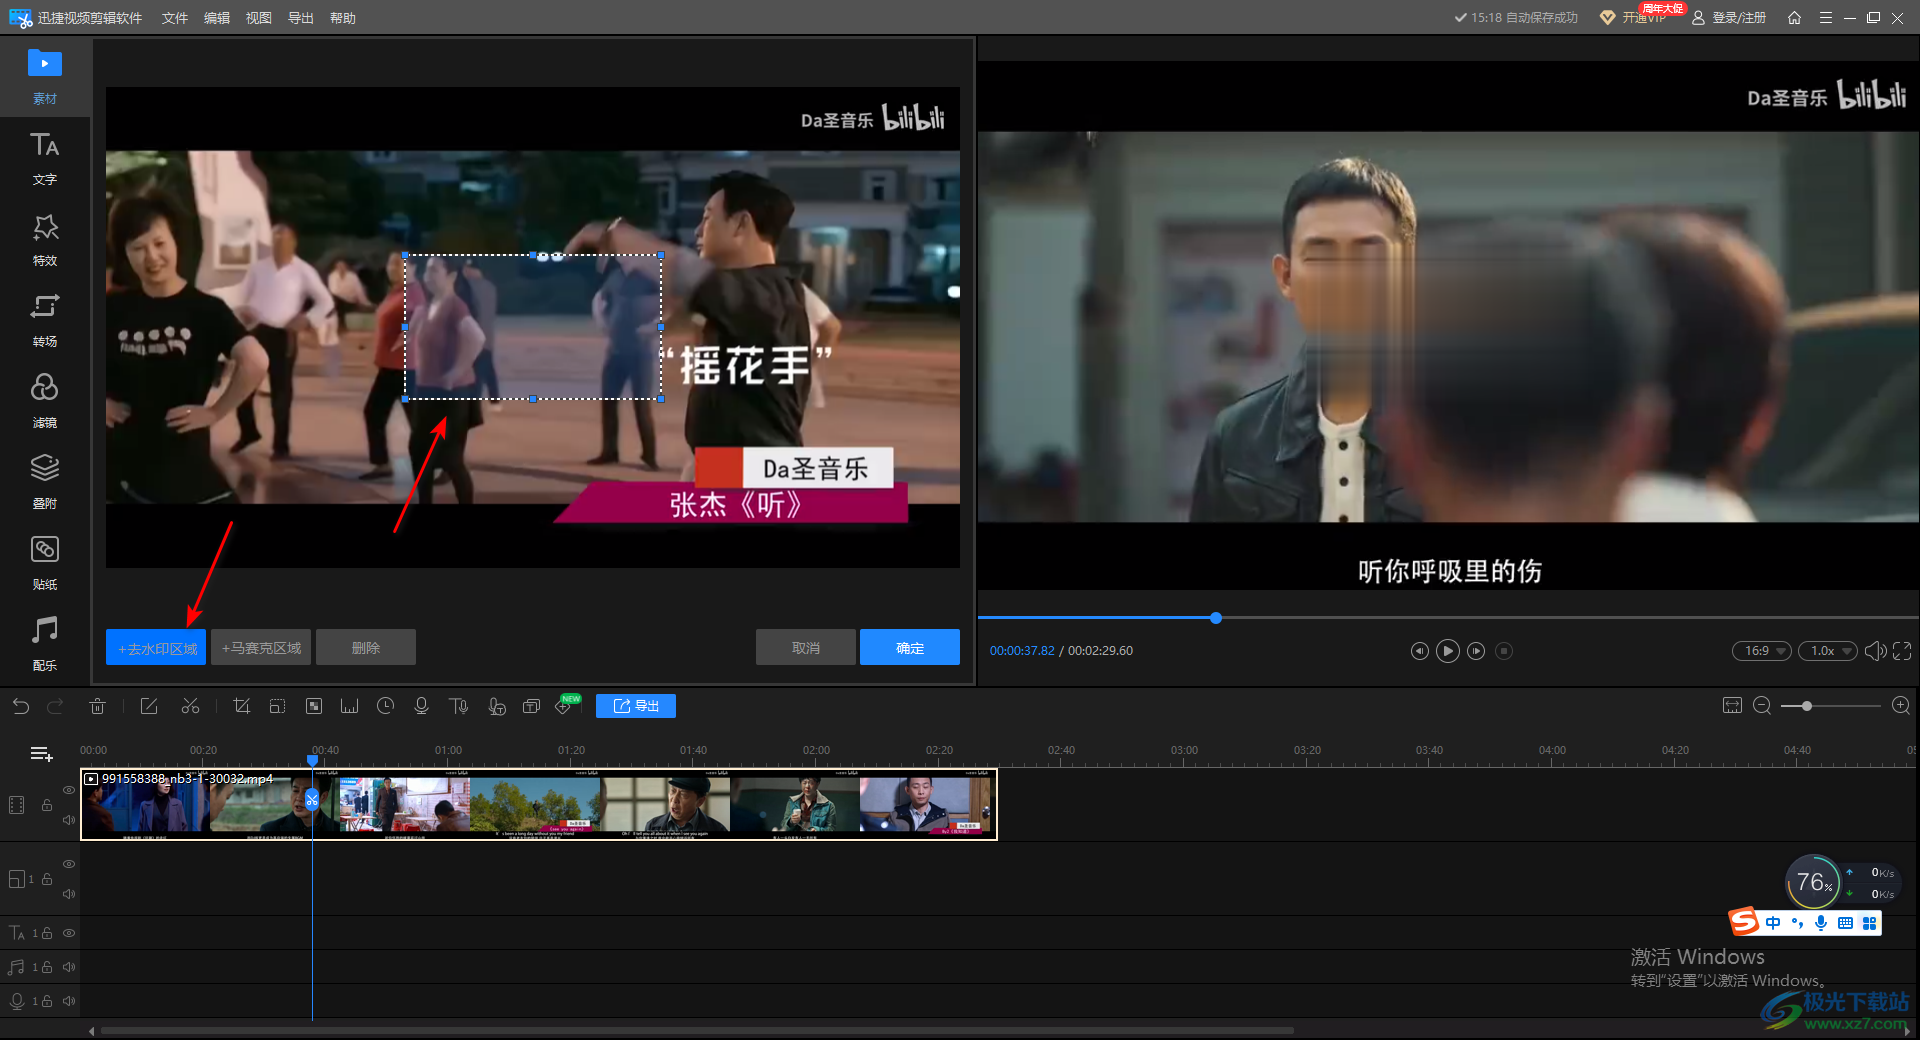
Task: Click the timeline zoom slider handle
Action: [1807, 706]
